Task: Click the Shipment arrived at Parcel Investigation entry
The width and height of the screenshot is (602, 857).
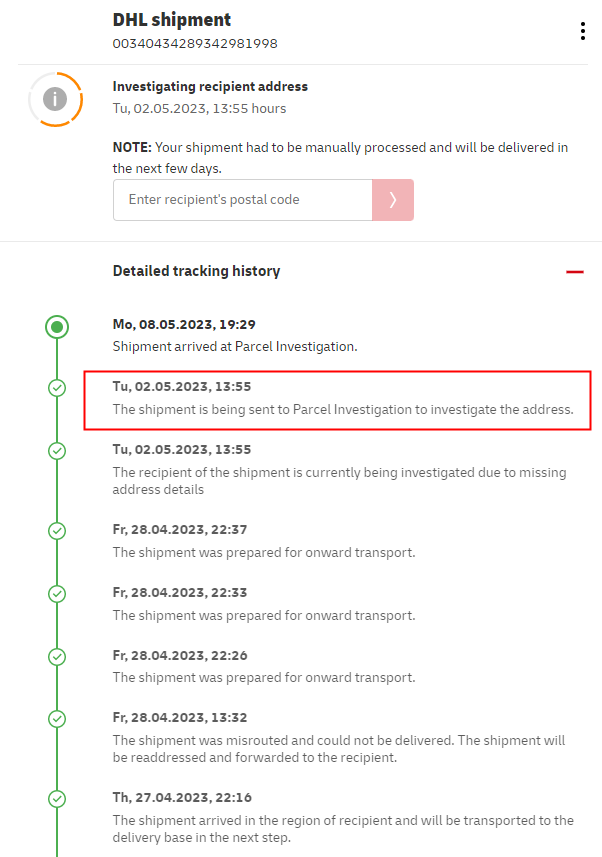Action: (235, 346)
